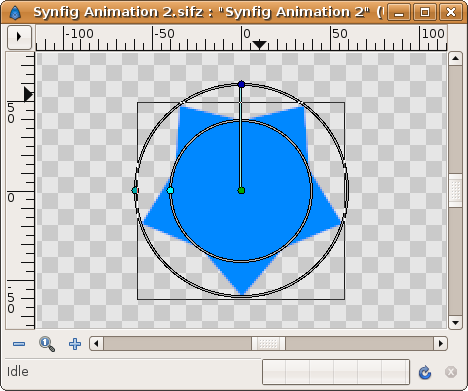Click the zoom out minus icon
The width and height of the screenshot is (468, 391).
[x=19, y=344]
